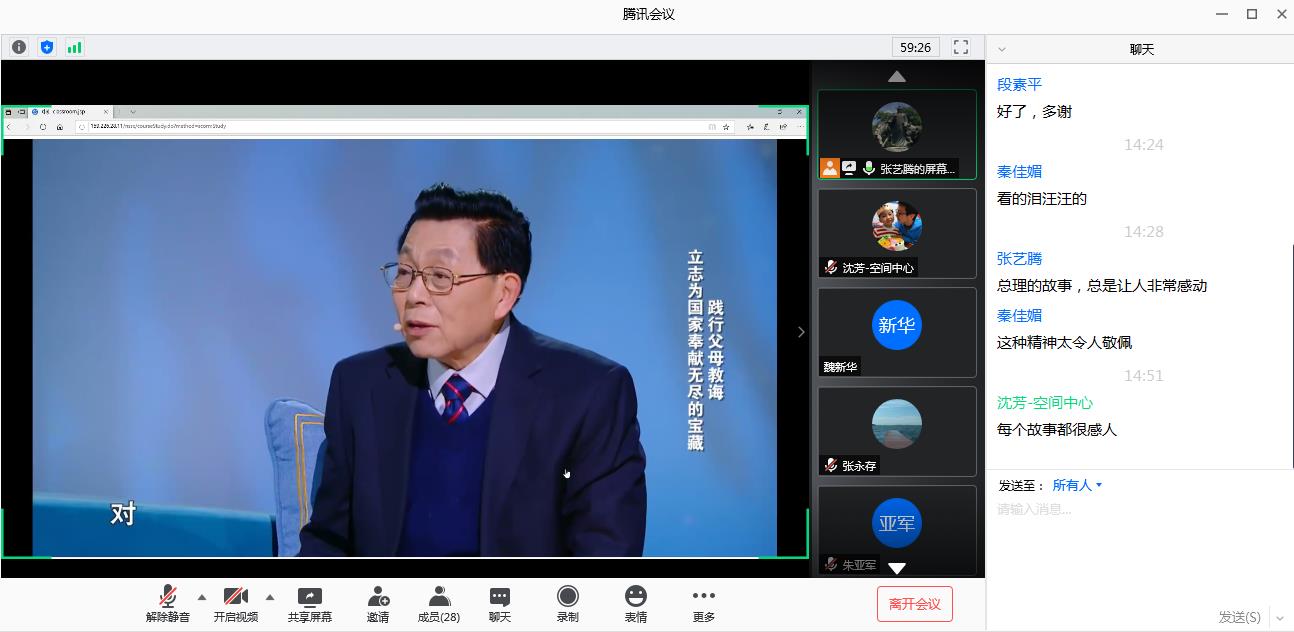The height and width of the screenshot is (632, 1294).
Task: Select 魏新华 participant thumbnail
Action: [897, 332]
